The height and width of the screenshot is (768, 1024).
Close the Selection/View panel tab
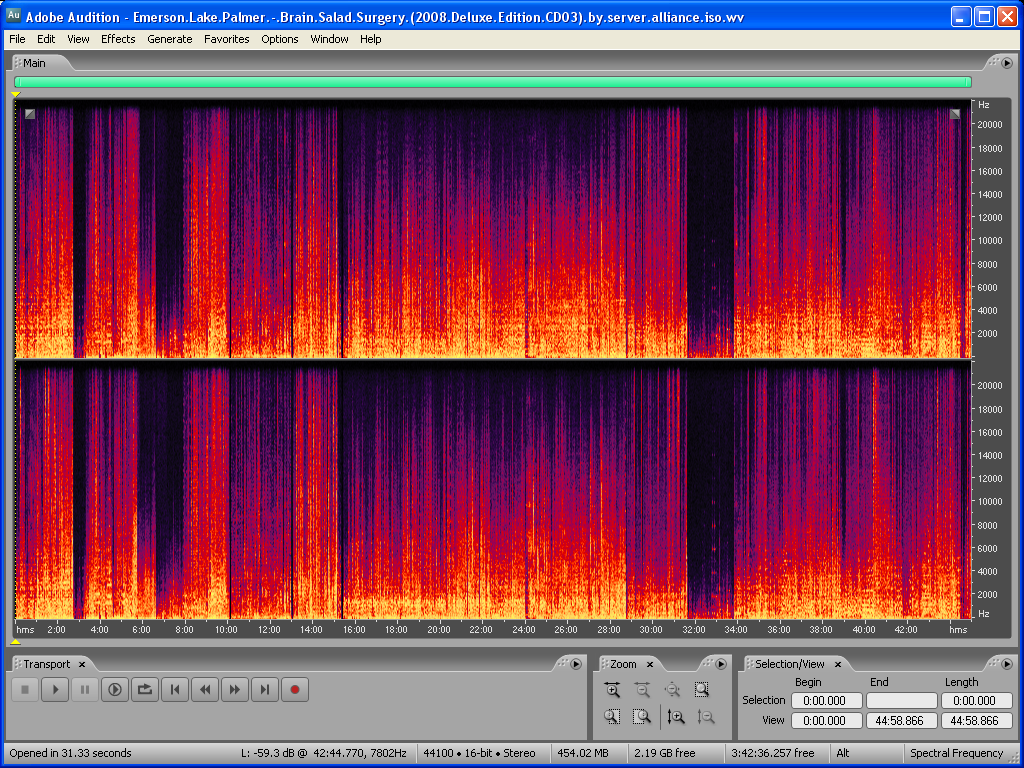(x=838, y=664)
